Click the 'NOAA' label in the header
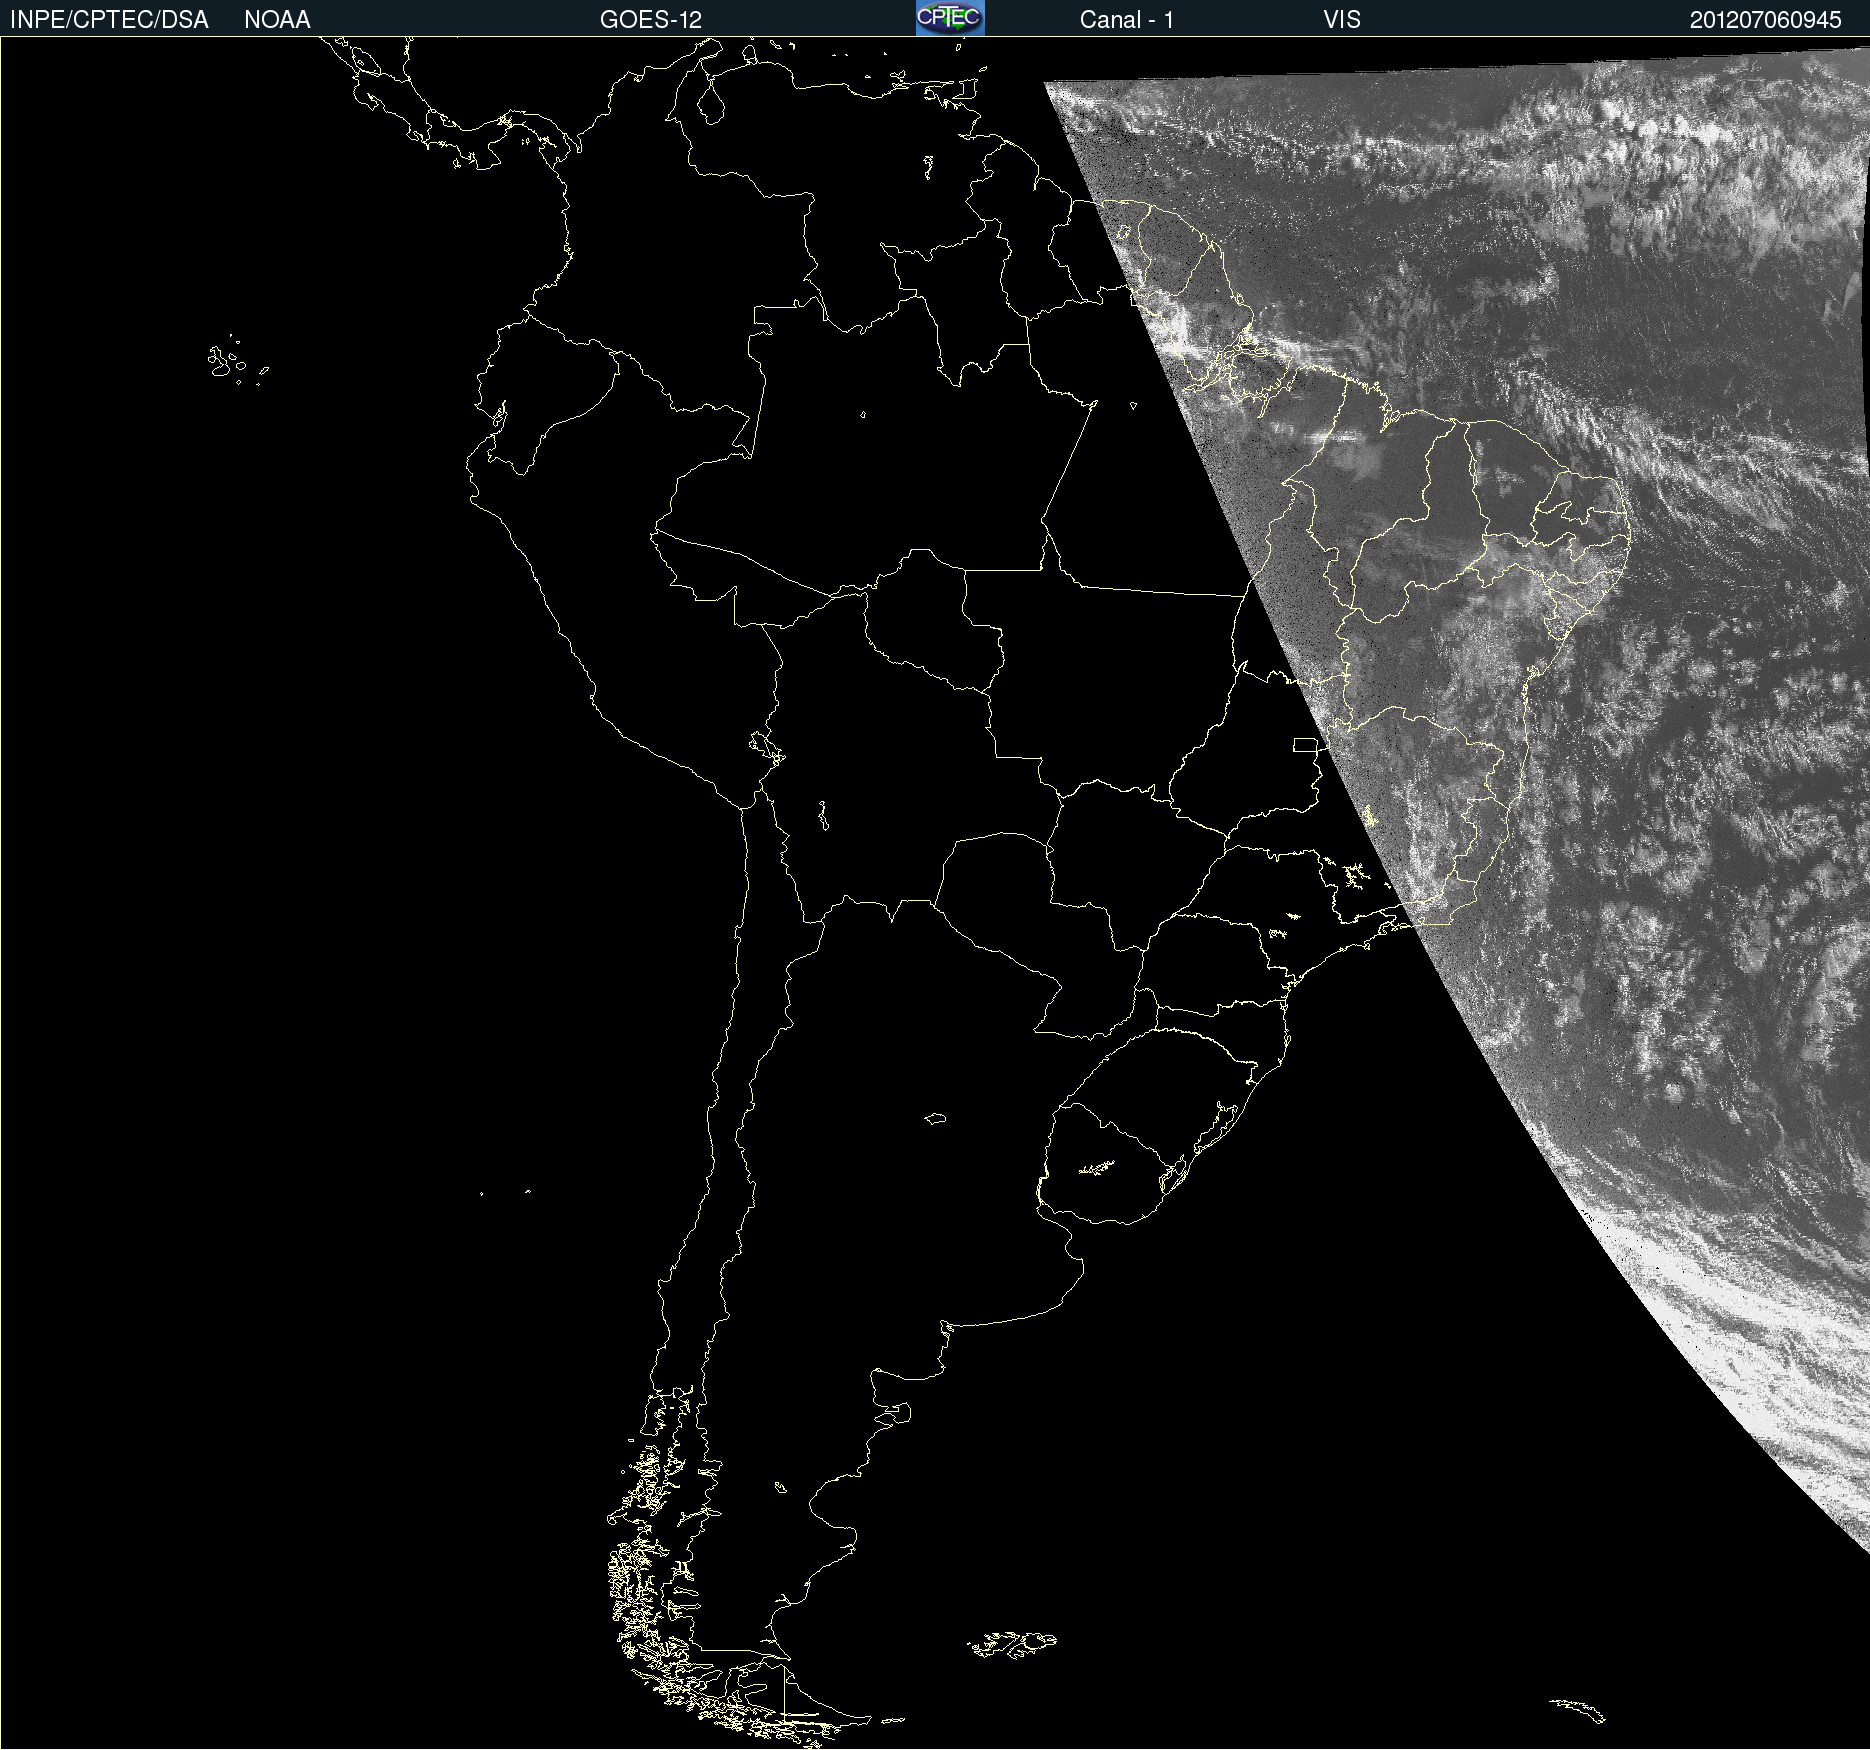 (277, 20)
